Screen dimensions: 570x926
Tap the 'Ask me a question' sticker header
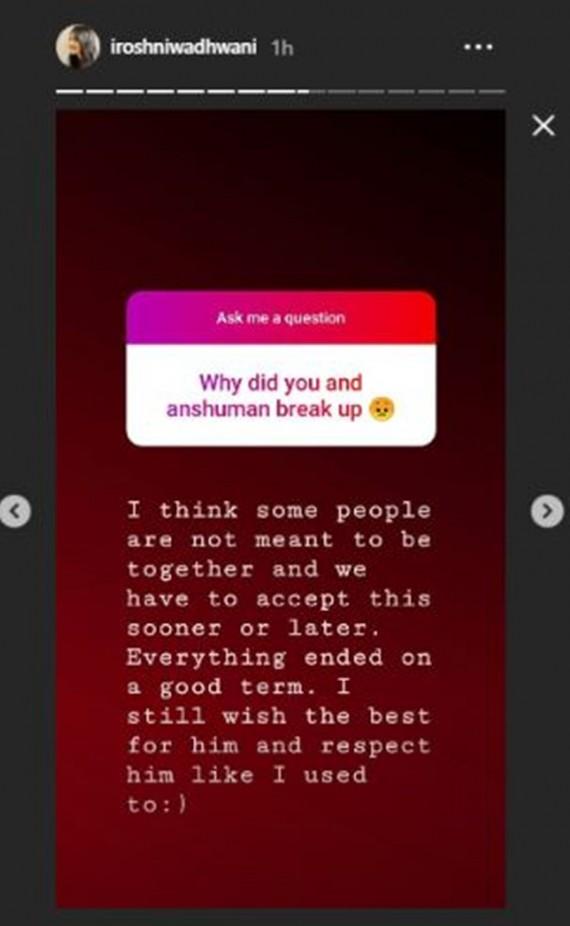(x=281, y=318)
